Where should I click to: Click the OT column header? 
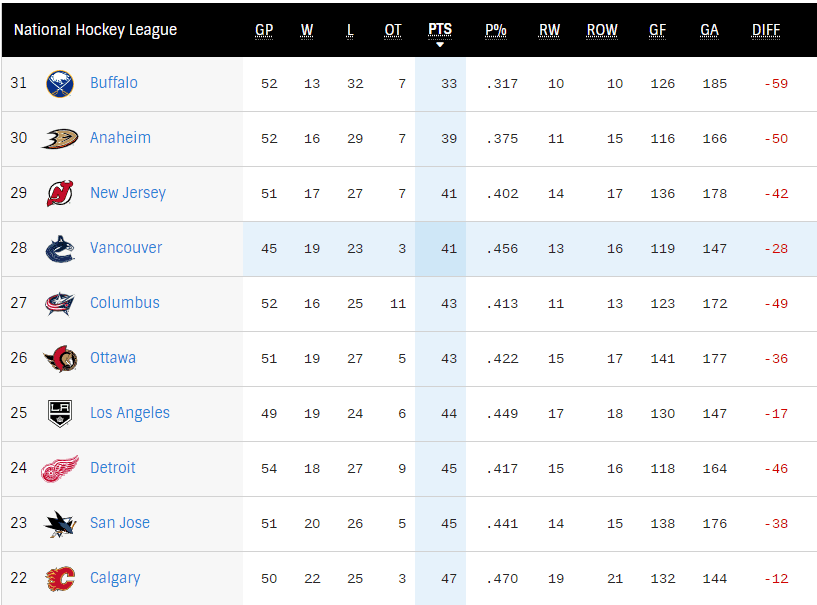(x=393, y=30)
